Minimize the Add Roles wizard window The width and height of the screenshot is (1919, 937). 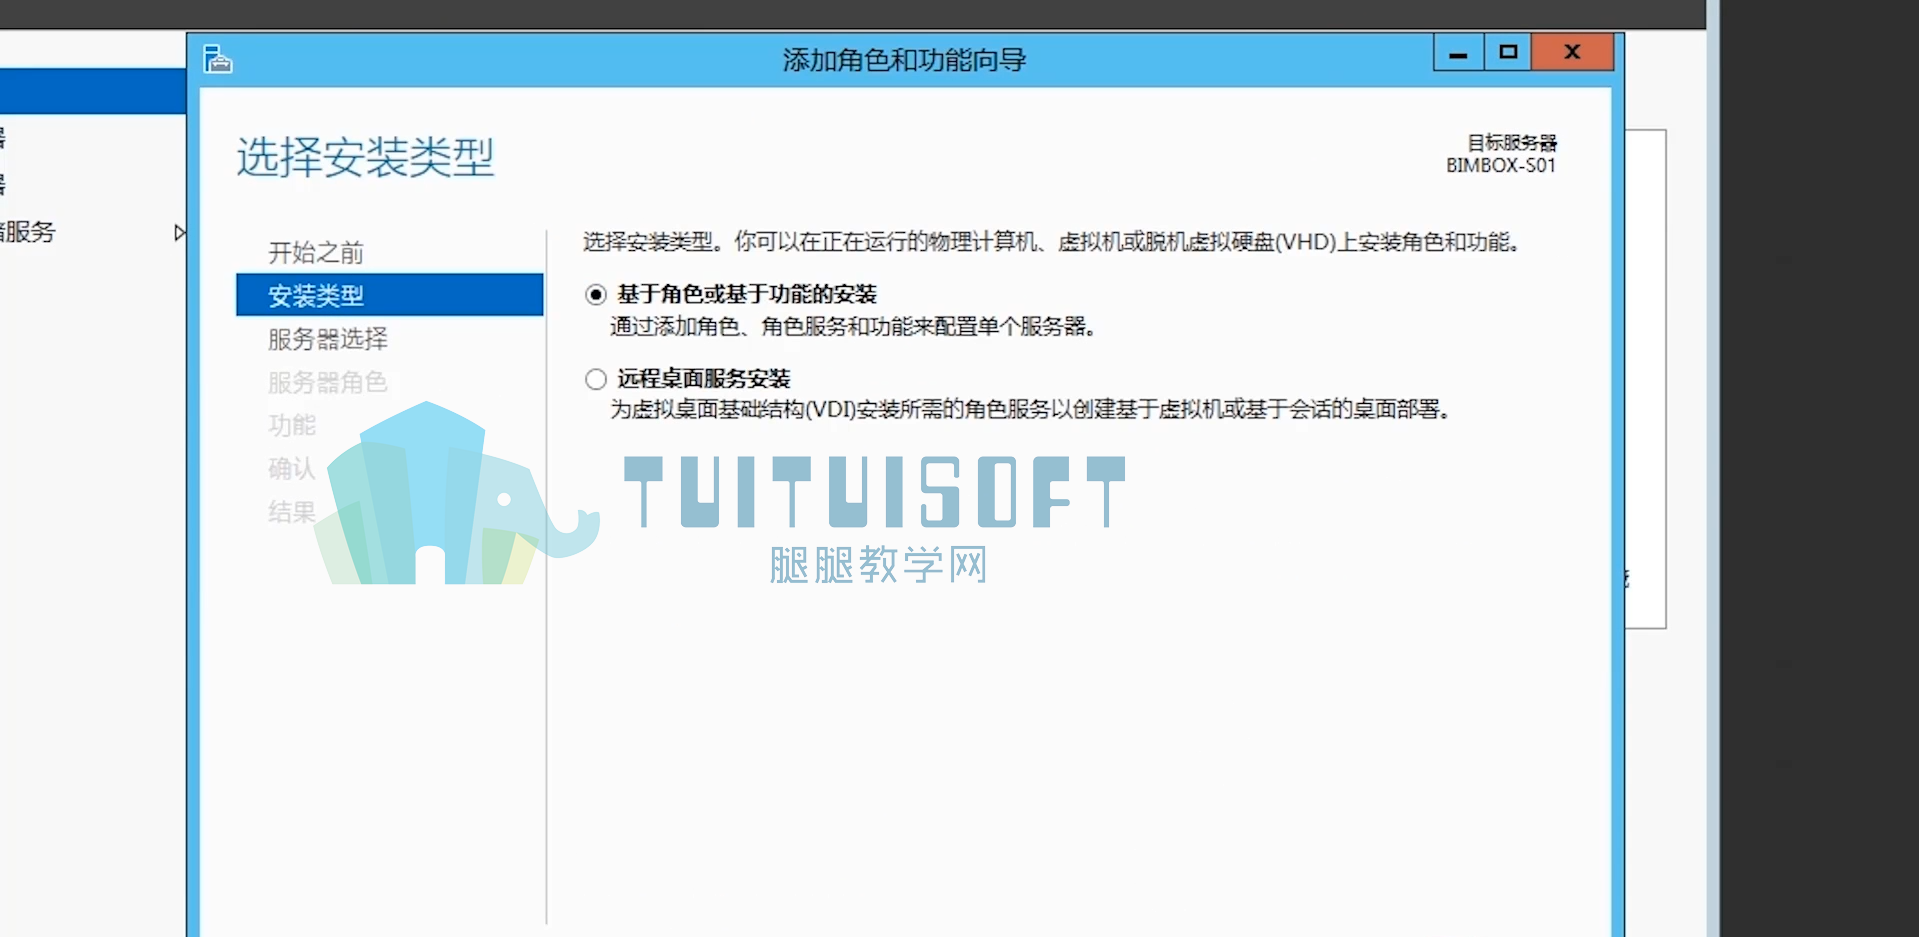point(1458,53)
